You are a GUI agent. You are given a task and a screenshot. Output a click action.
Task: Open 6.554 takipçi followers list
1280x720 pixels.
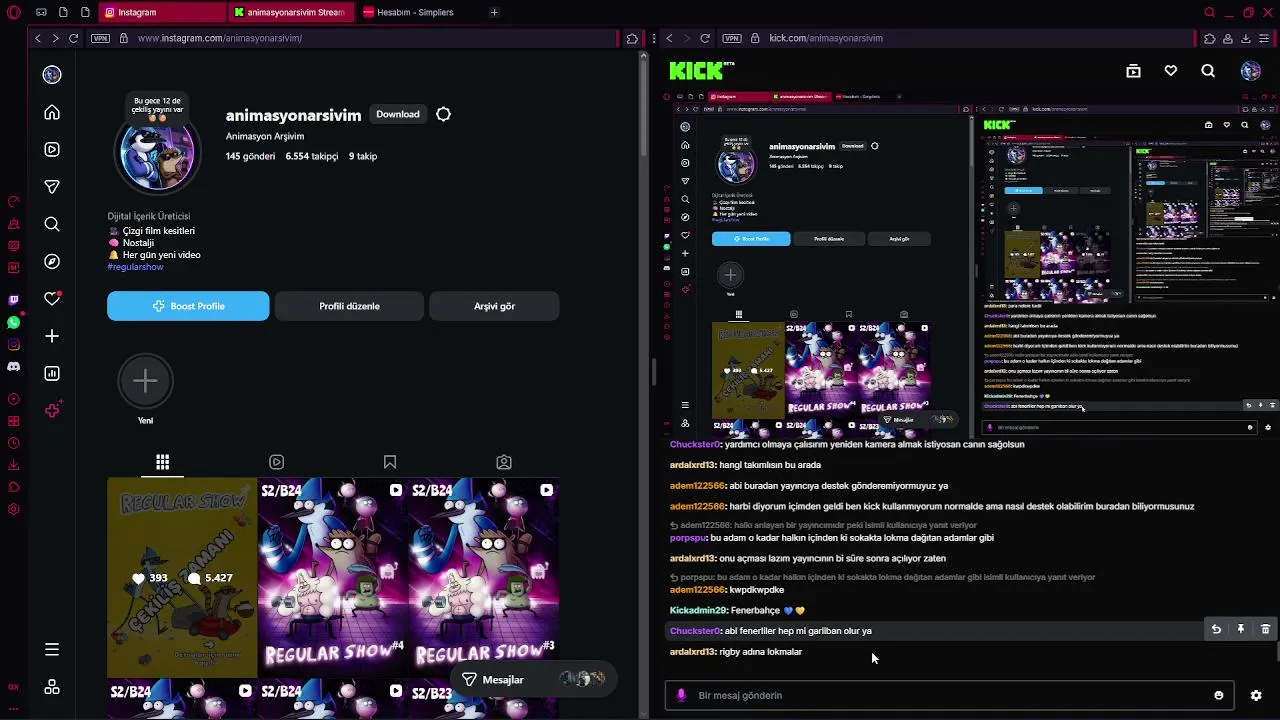tap(312, 156)
